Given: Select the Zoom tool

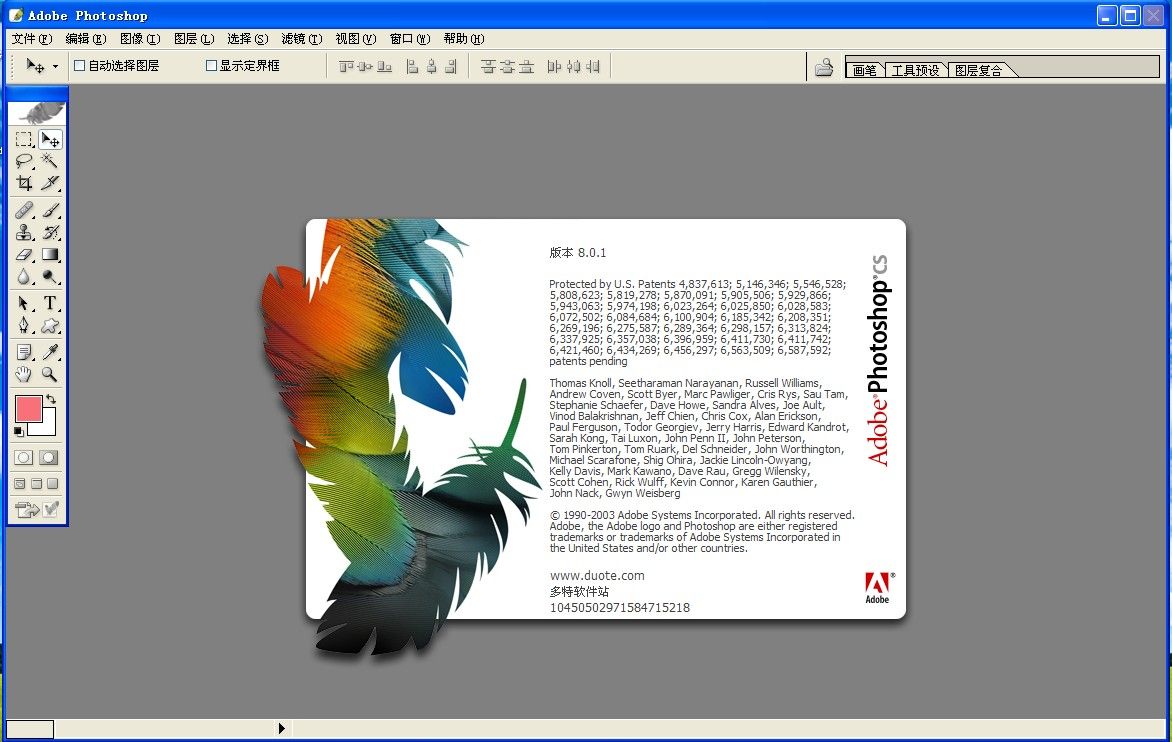Looking at the screenshot, I should 50,374.
